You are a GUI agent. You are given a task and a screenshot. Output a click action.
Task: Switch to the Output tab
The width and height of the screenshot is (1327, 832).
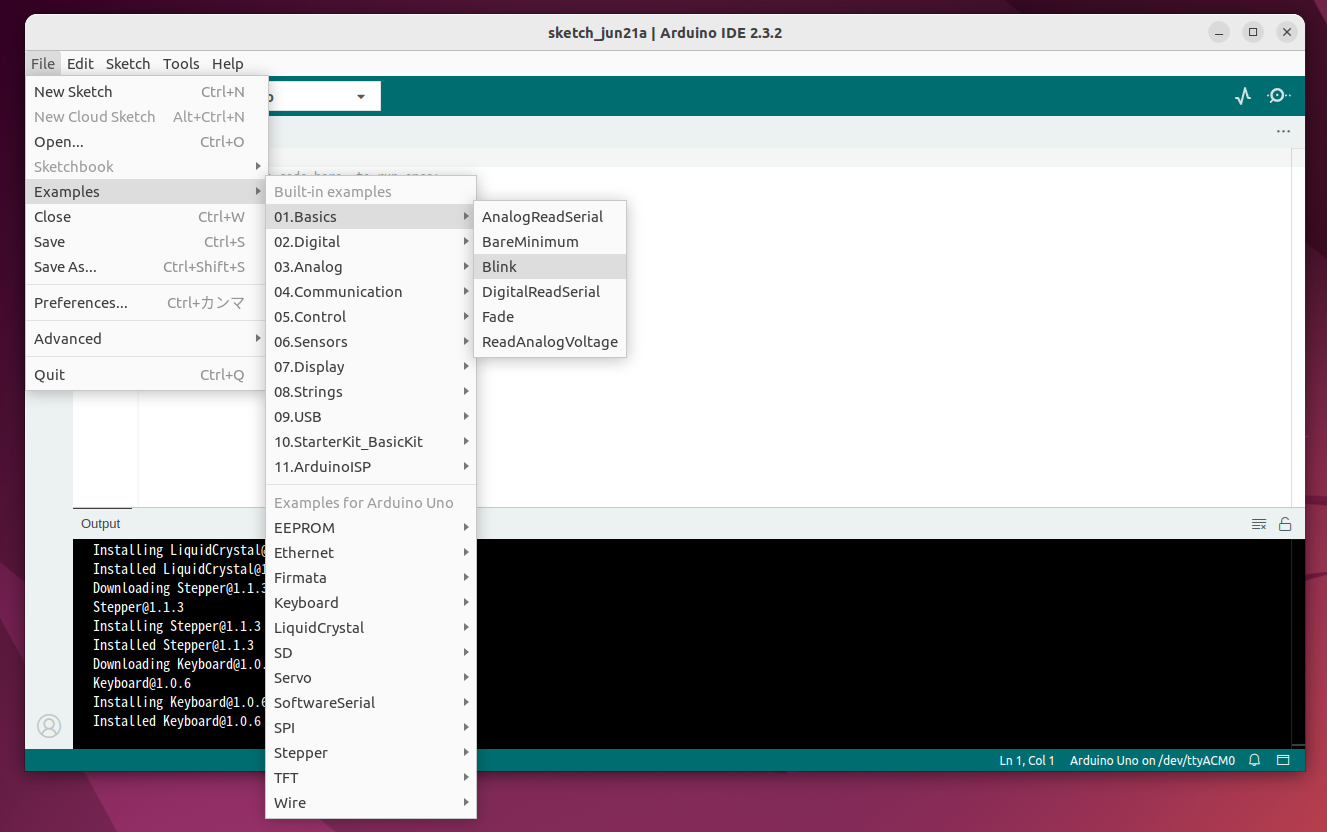click(x=100, y=523)
